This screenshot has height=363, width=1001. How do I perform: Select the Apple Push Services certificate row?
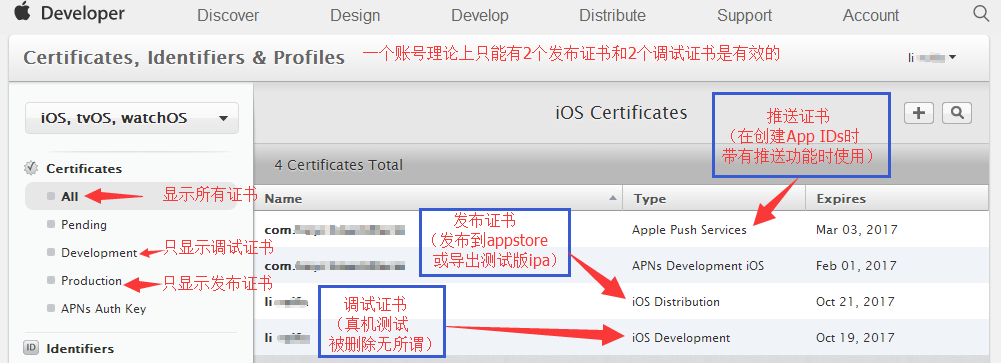click(x=621, y=230)
